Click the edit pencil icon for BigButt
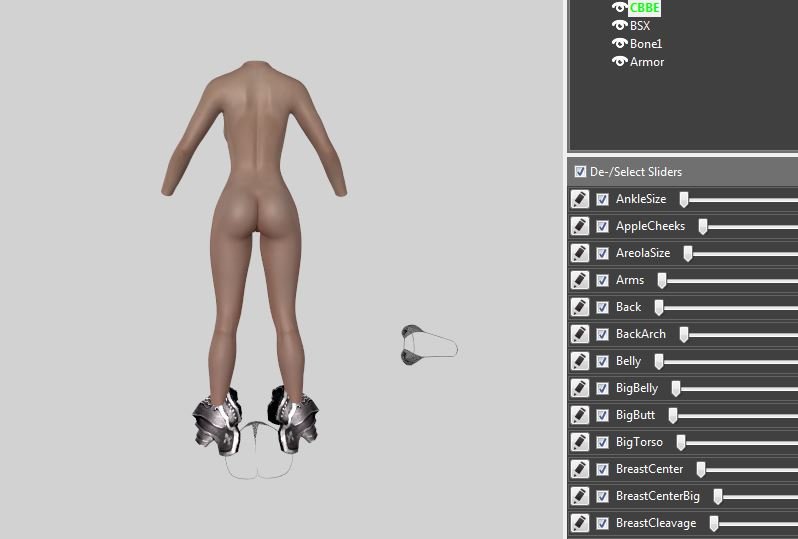The width and height of the screenshot is (798, 539). [x=580, y=415]
